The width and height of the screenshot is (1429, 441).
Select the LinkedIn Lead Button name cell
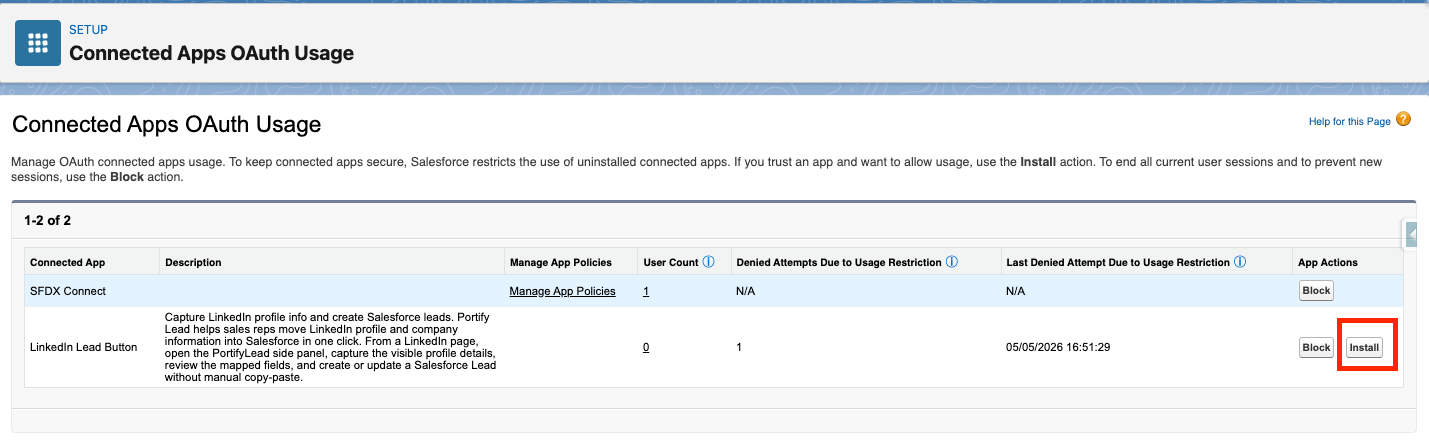pos(83,347)
